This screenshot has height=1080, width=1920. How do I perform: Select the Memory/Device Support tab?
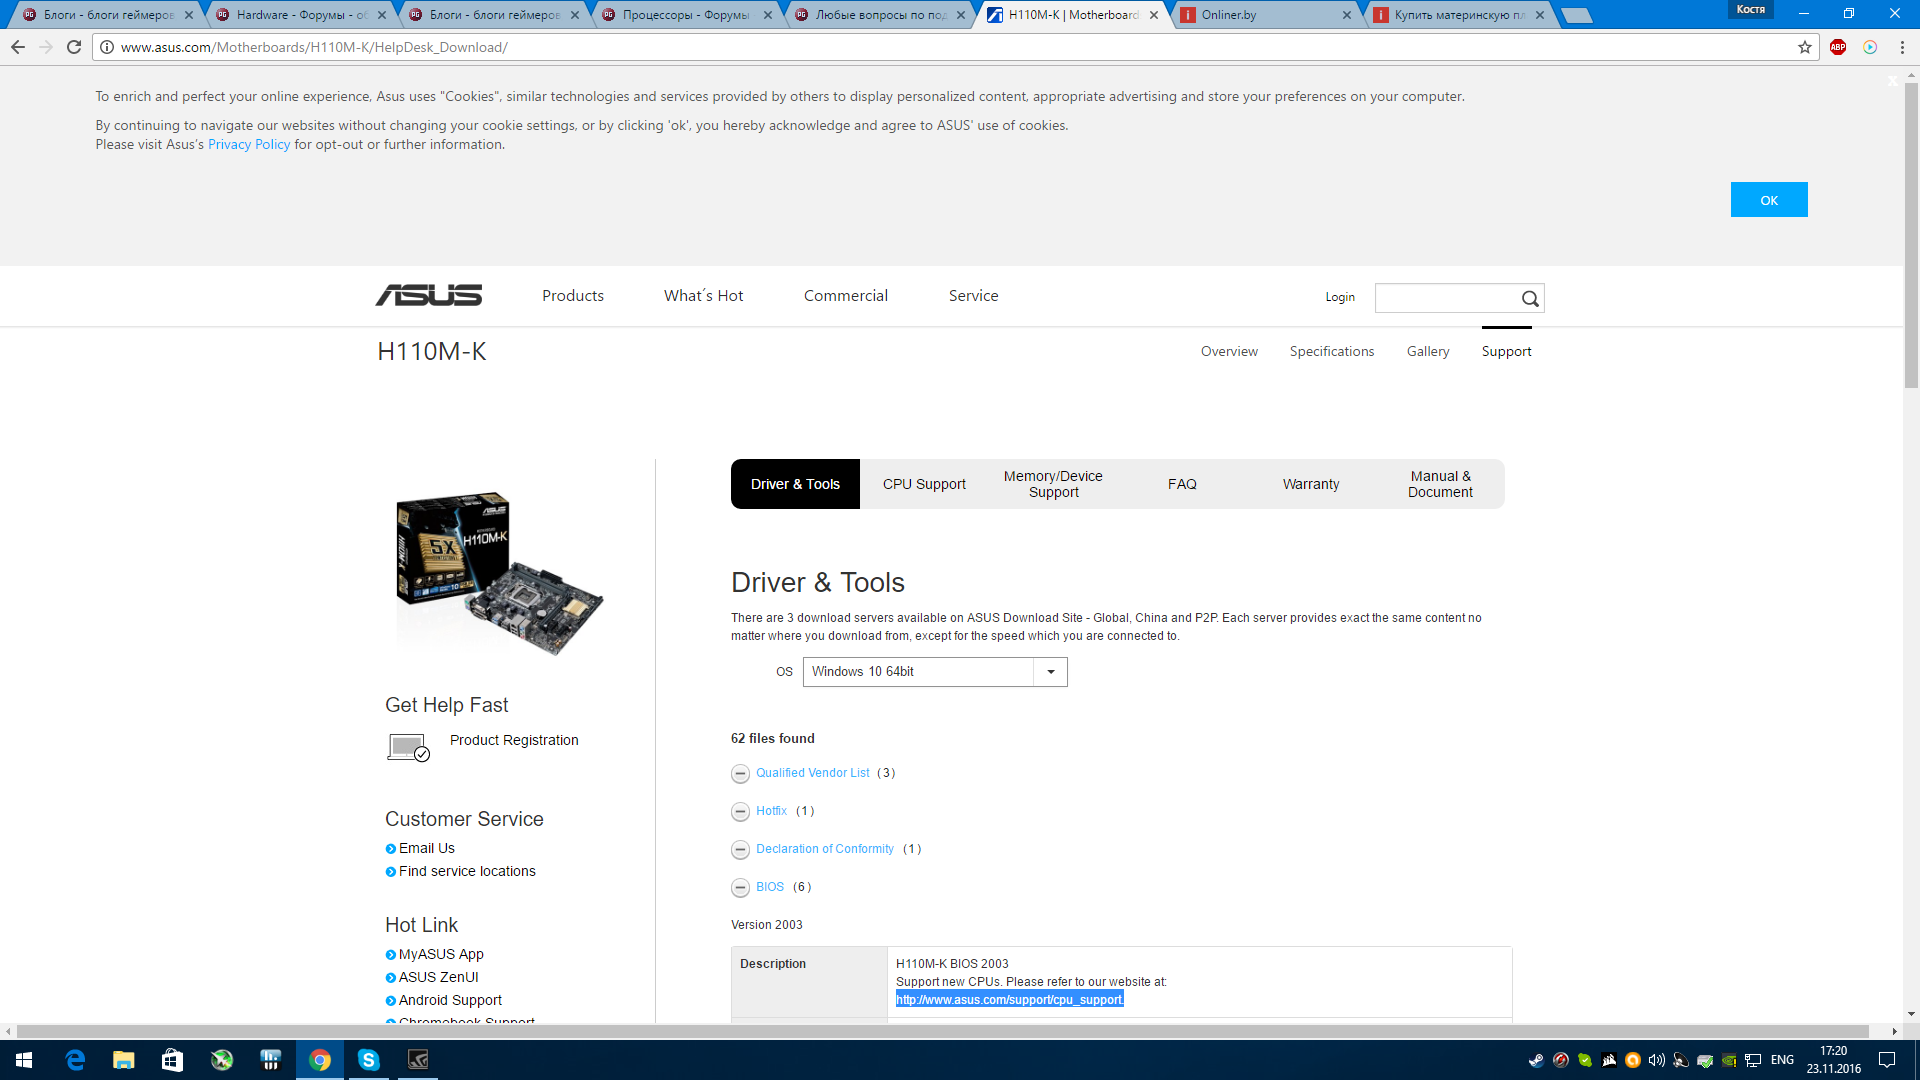1053,484
